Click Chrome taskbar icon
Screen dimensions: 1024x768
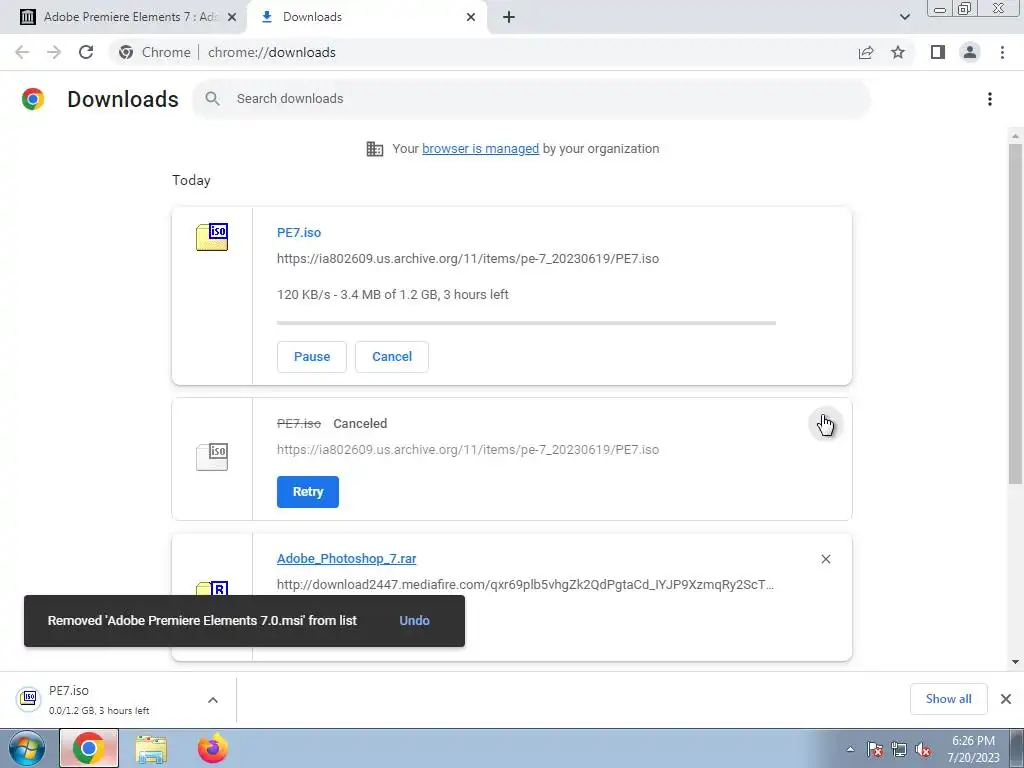(89, 748)
